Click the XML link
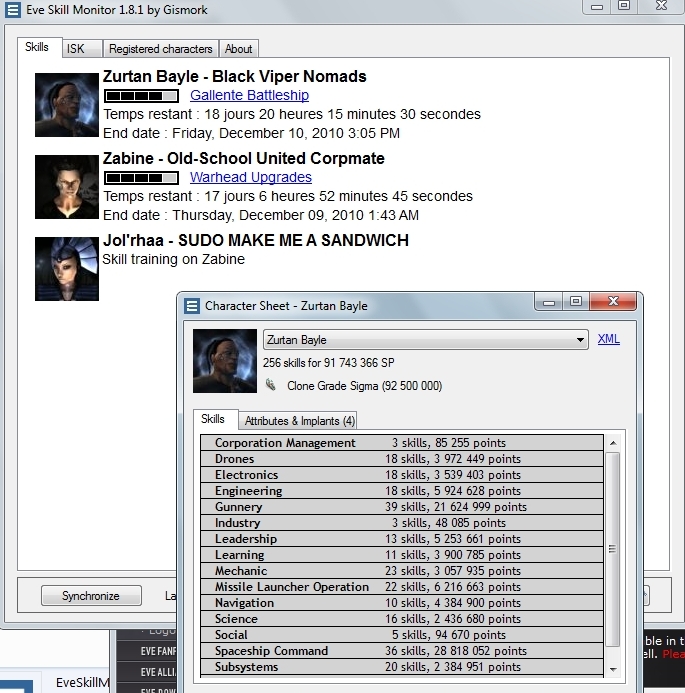The width and height of the screenshot is (685, 693). tap(609, 339)
